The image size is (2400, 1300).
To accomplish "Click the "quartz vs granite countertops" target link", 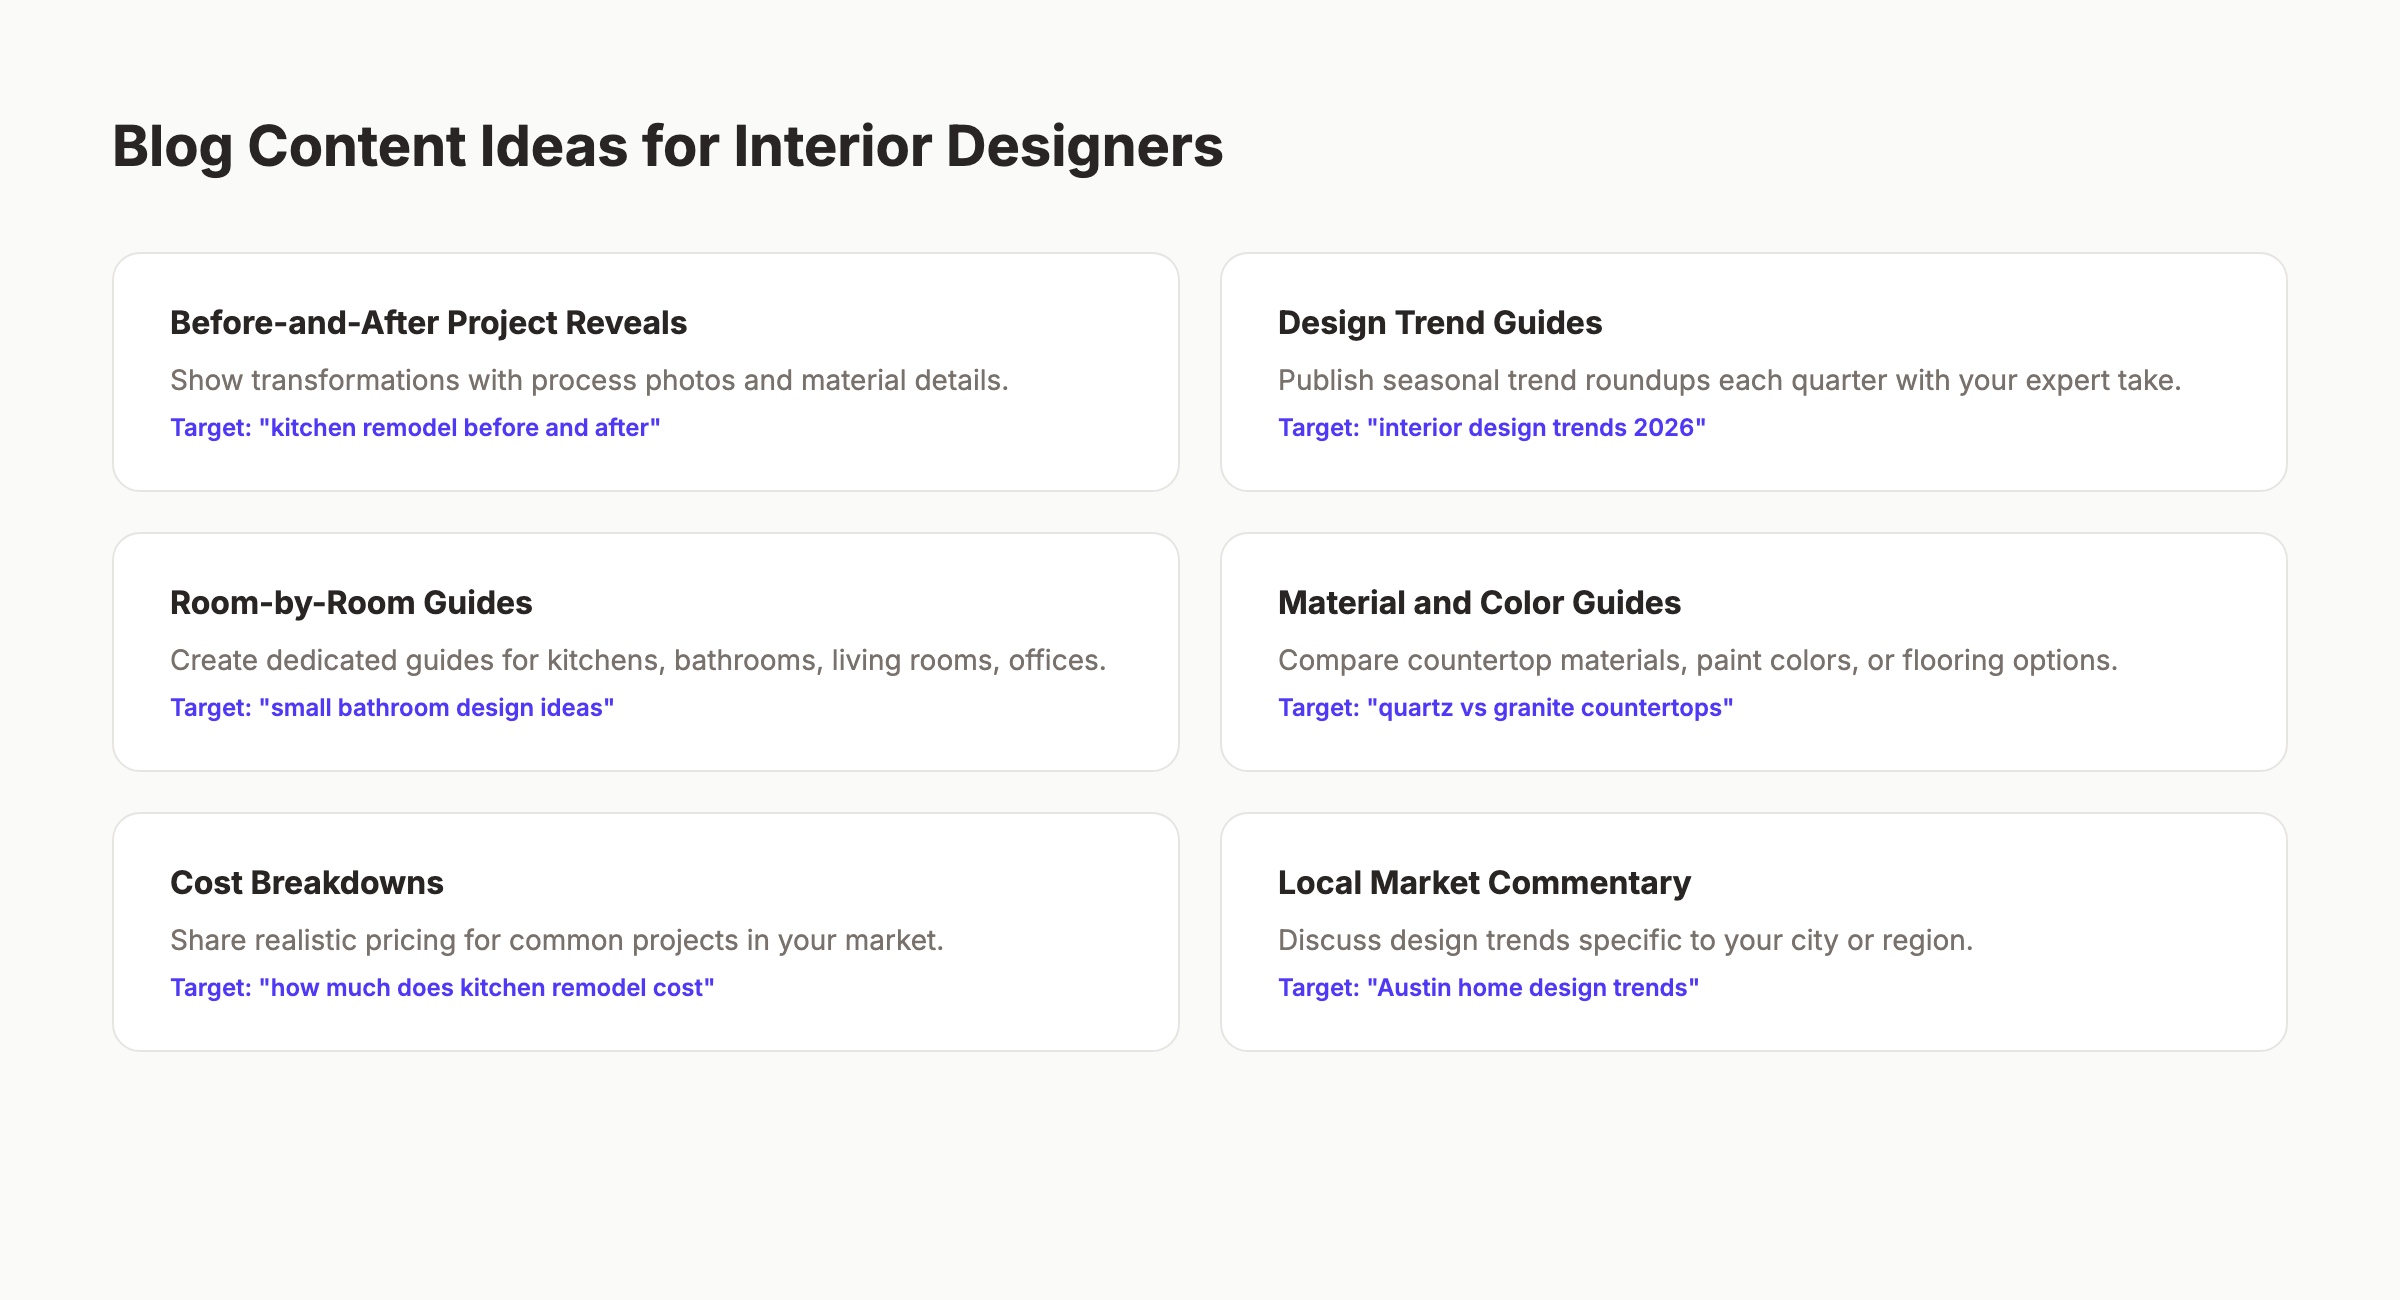I will click(x=1505, y=707).
